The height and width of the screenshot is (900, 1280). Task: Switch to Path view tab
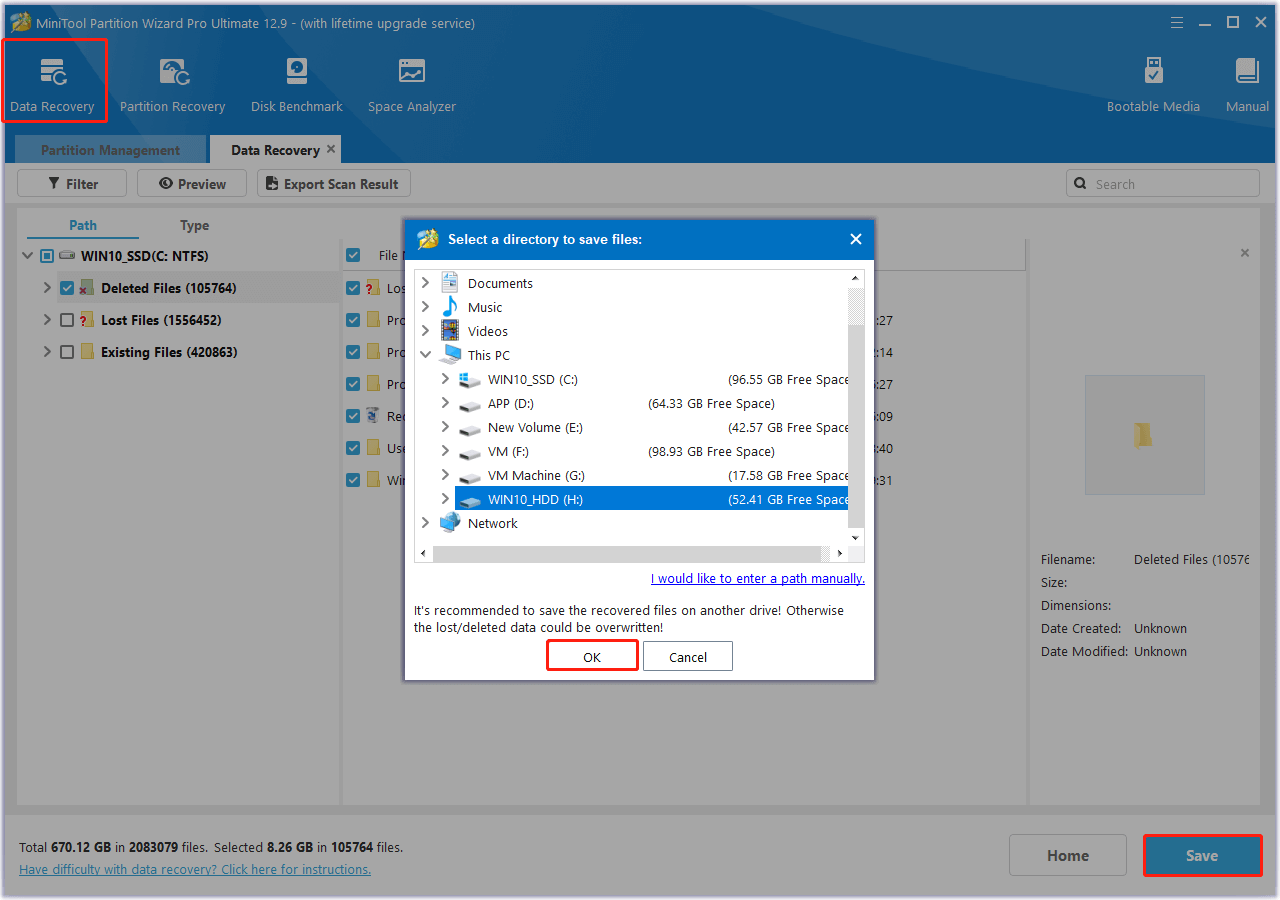coord(83,225)
